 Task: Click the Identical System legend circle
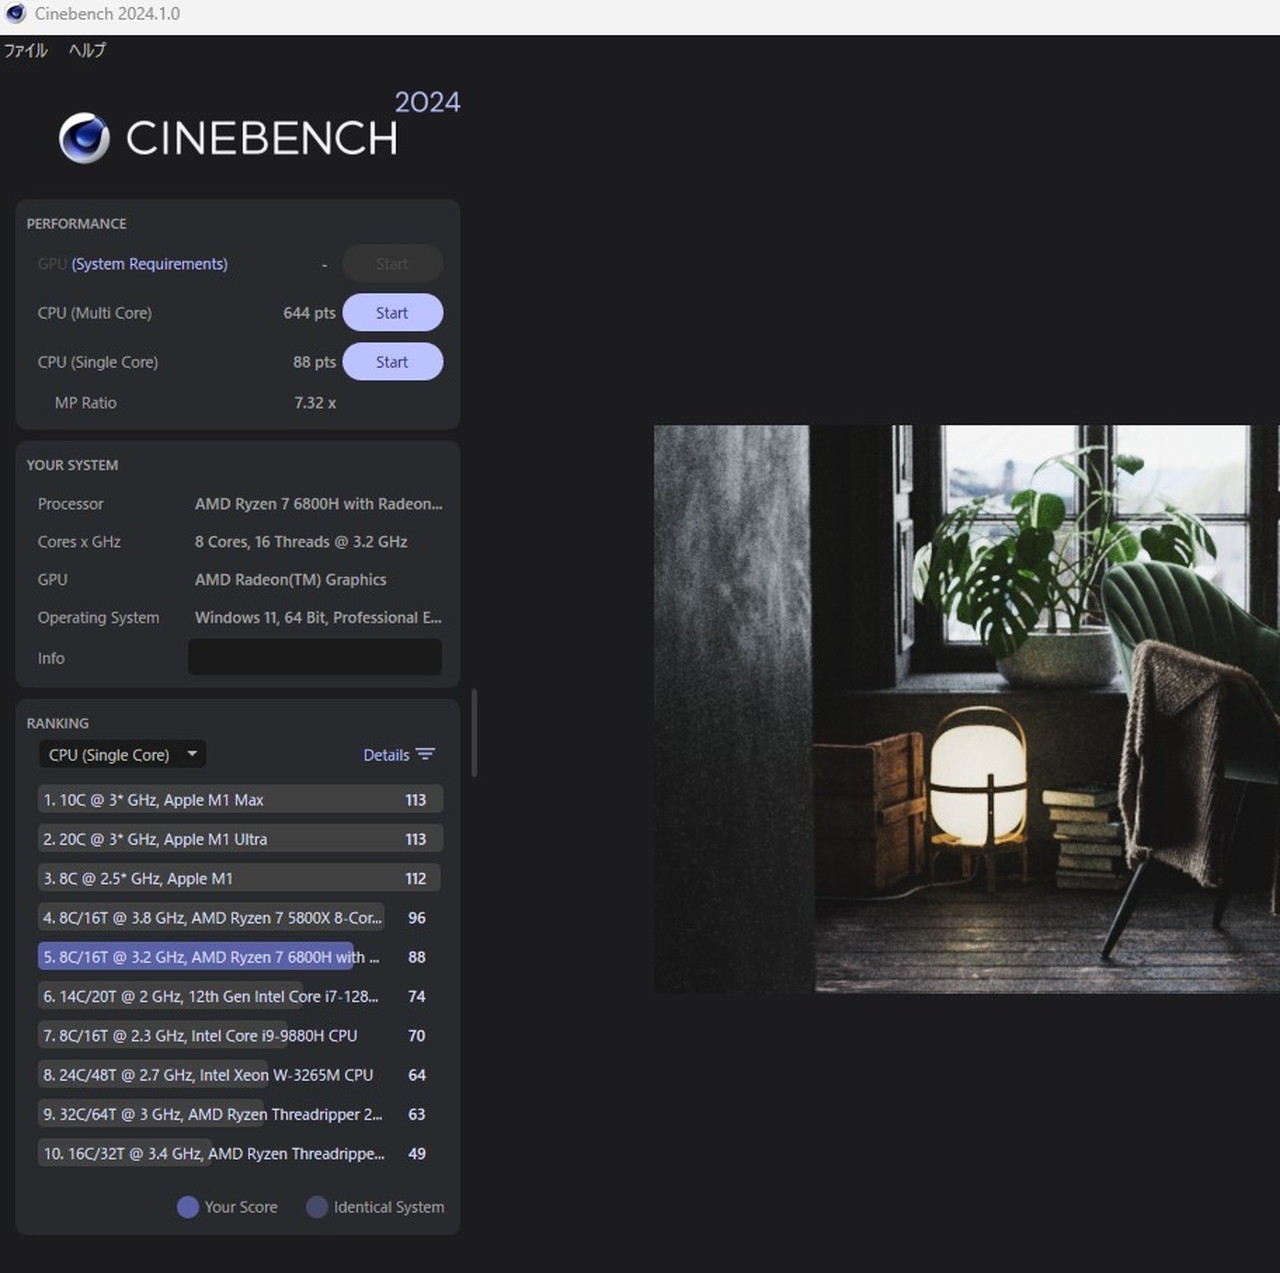coord(317,1207)
